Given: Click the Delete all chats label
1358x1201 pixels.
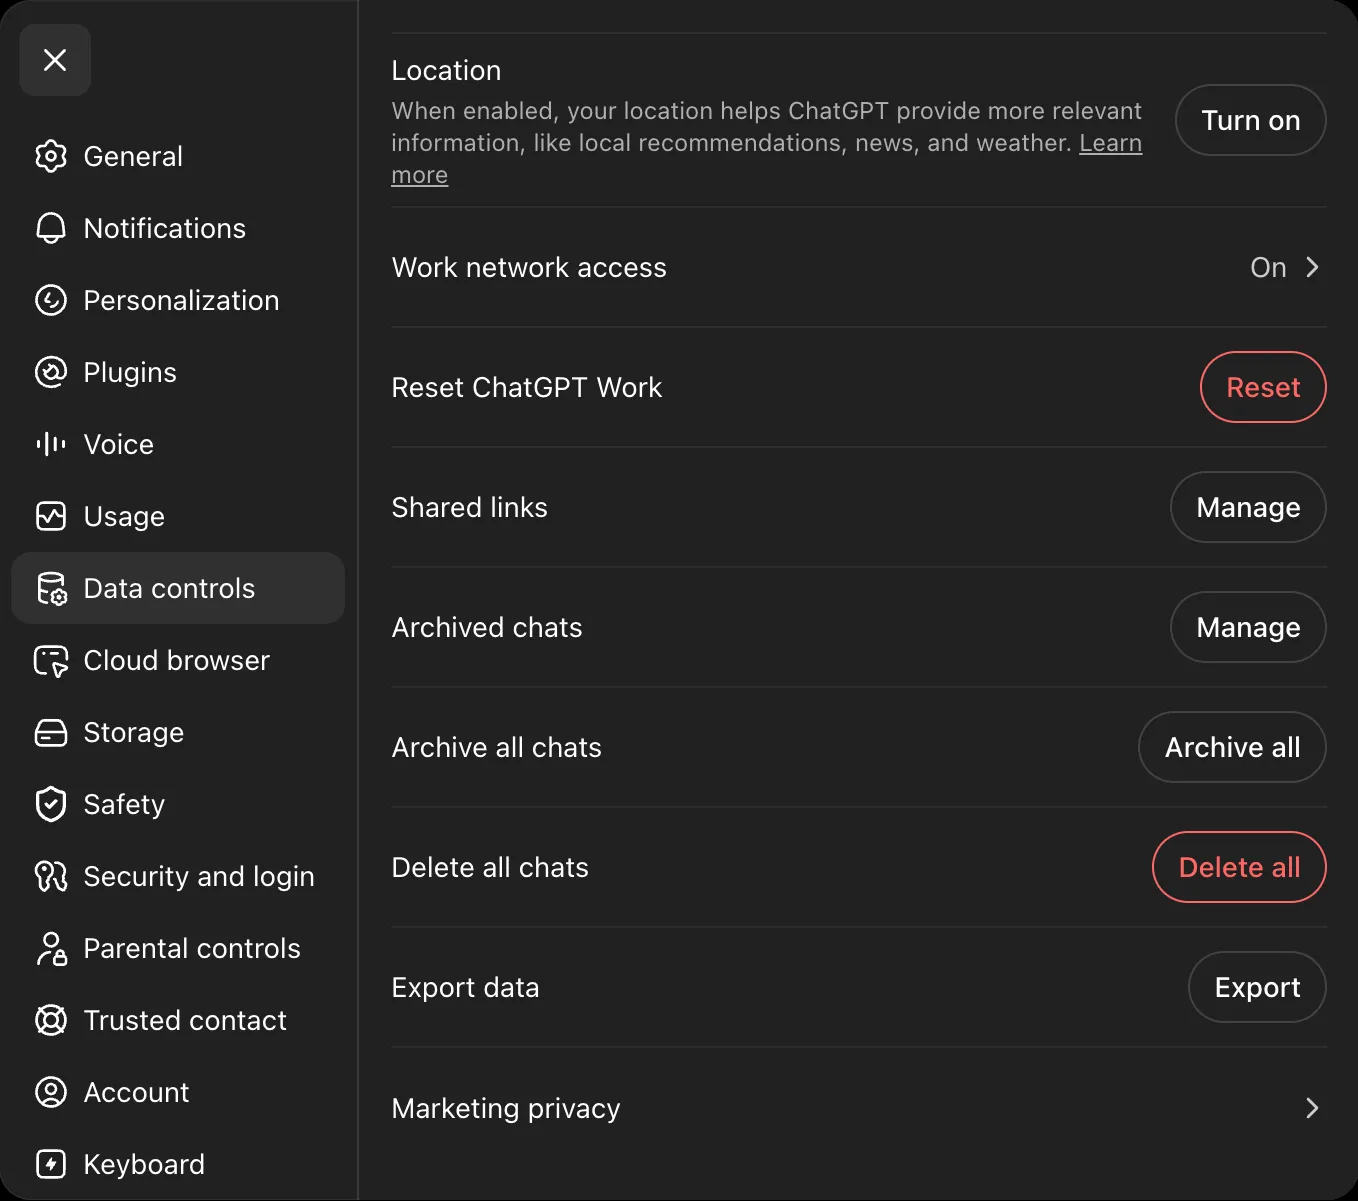Looking at the screenshot, I should tap(490, 867).
